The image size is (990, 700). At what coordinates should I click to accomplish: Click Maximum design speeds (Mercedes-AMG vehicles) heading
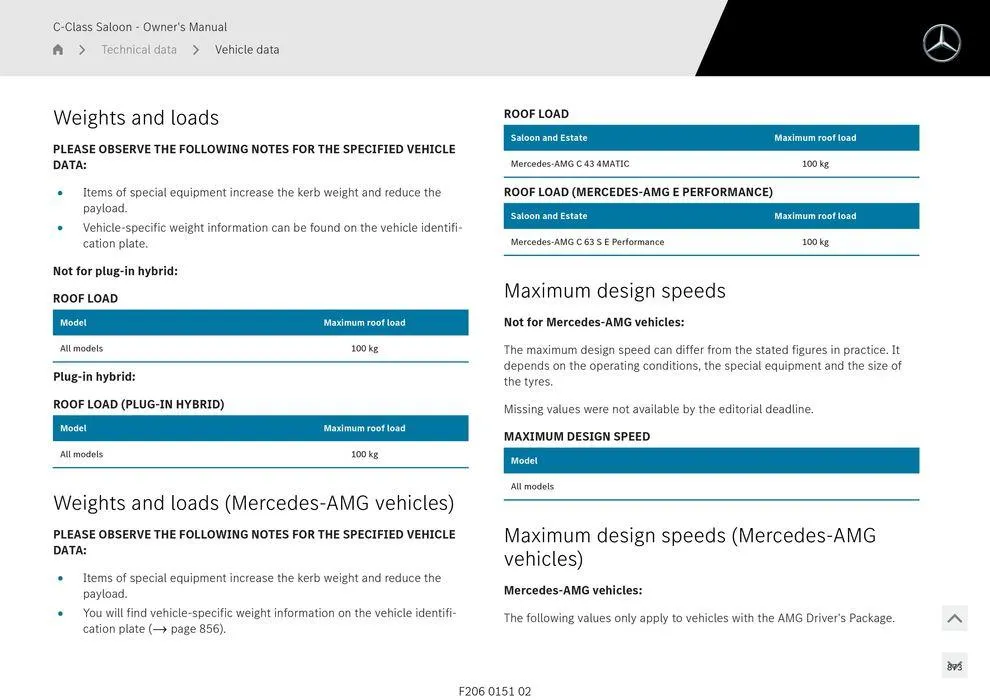click(689, 547)
